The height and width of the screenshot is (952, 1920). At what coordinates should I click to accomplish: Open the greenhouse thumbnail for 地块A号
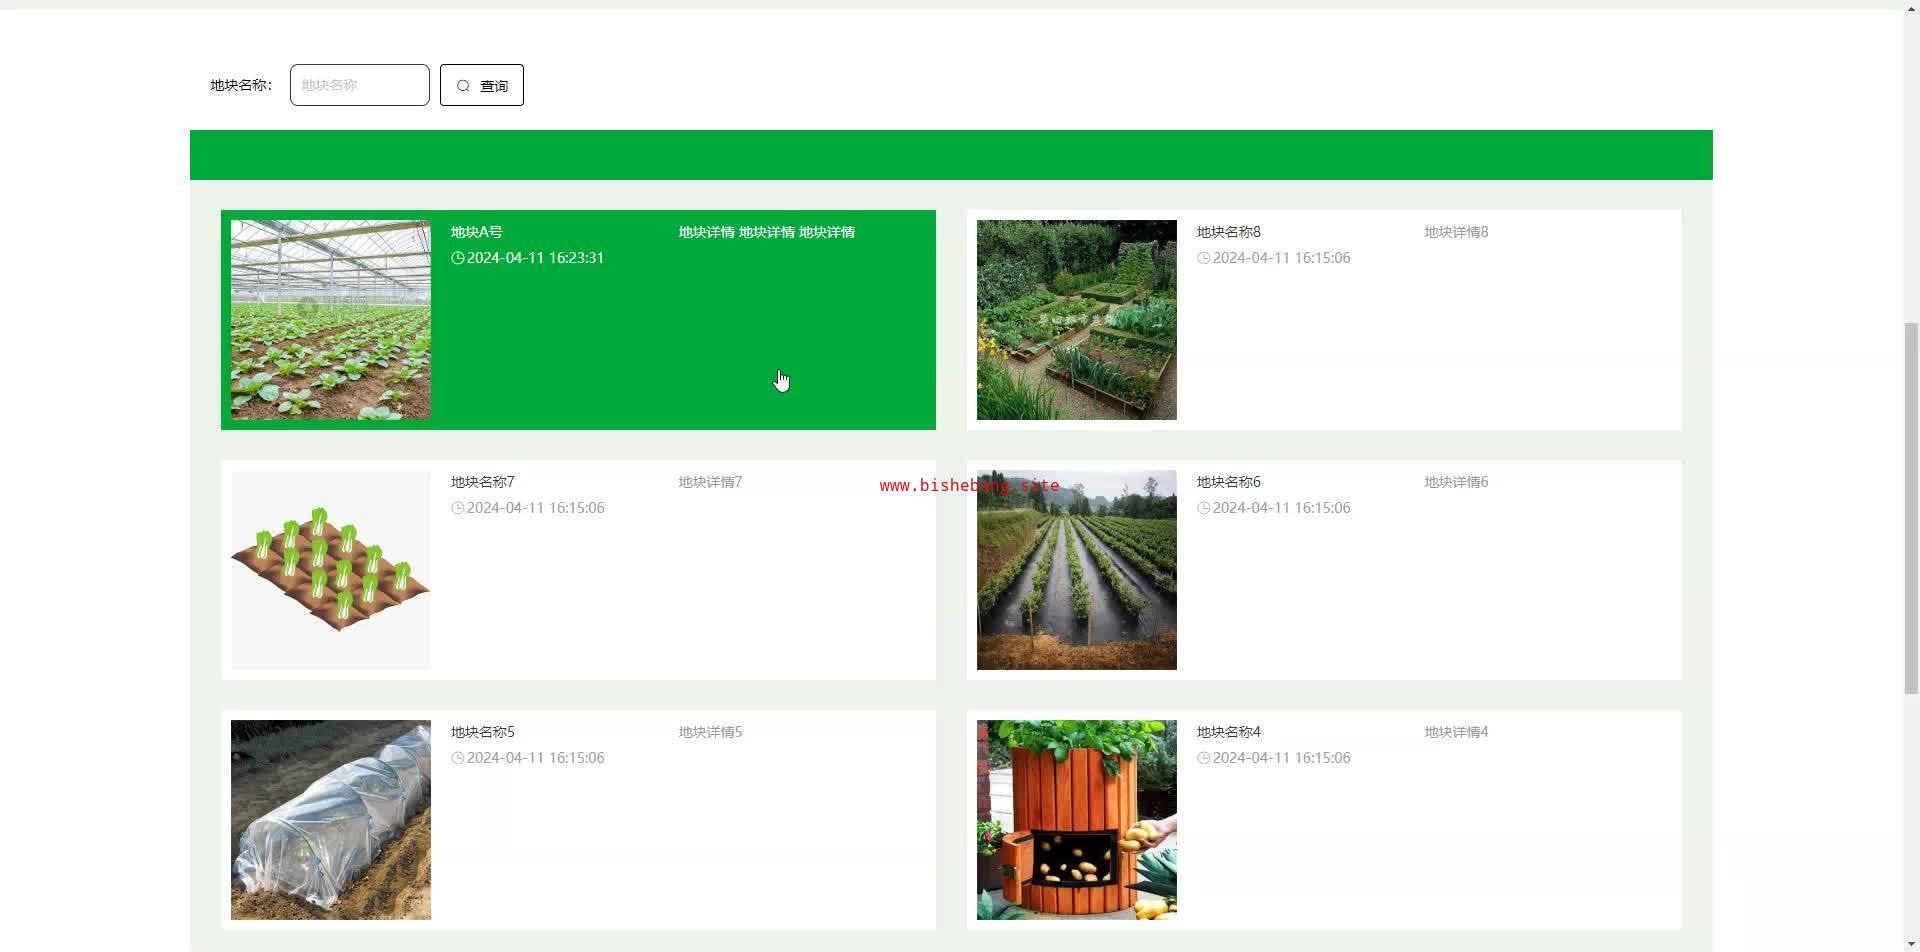pyautogui.click(x=331, y=320)
